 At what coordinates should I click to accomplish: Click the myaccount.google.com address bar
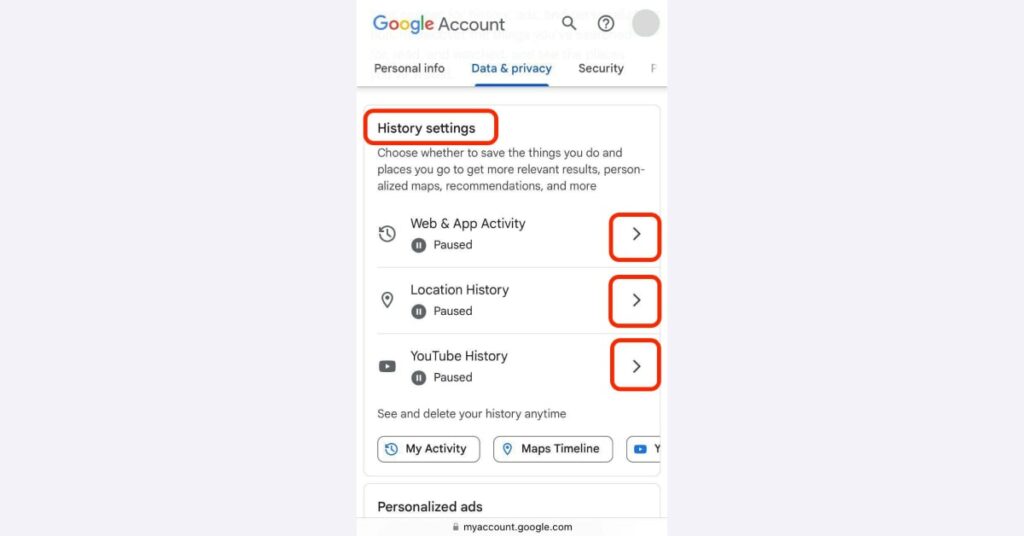point(512,527)
